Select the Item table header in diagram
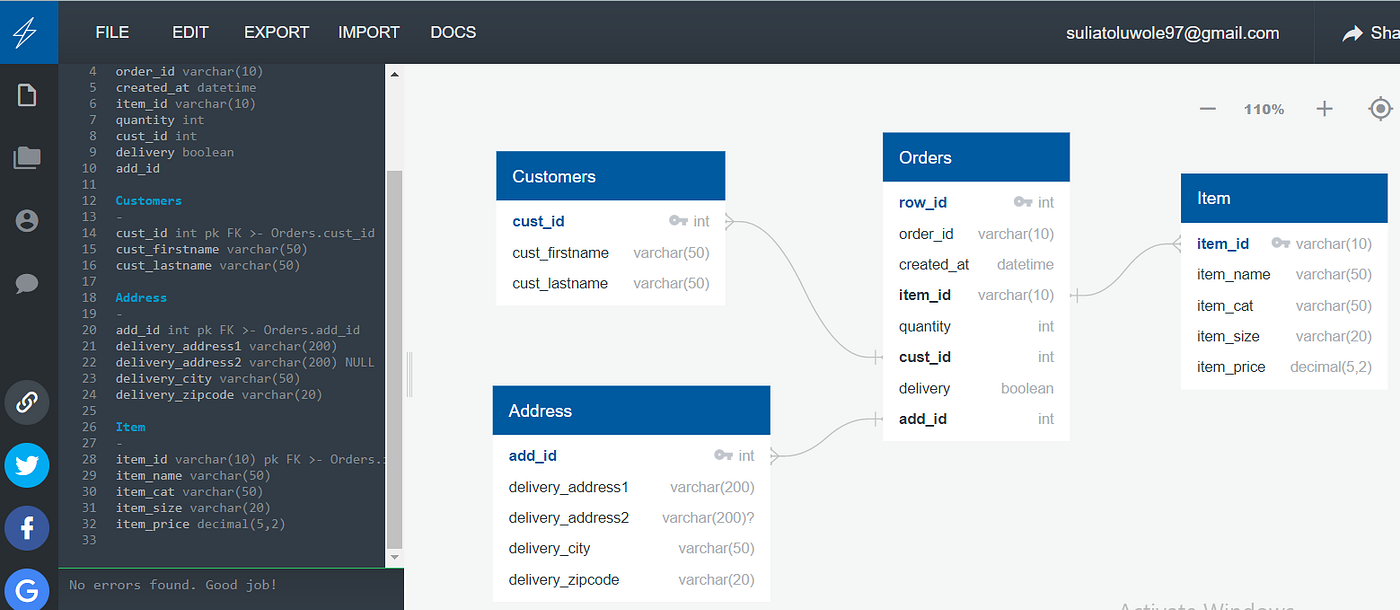1400x610 pixels. point(1284,198)
